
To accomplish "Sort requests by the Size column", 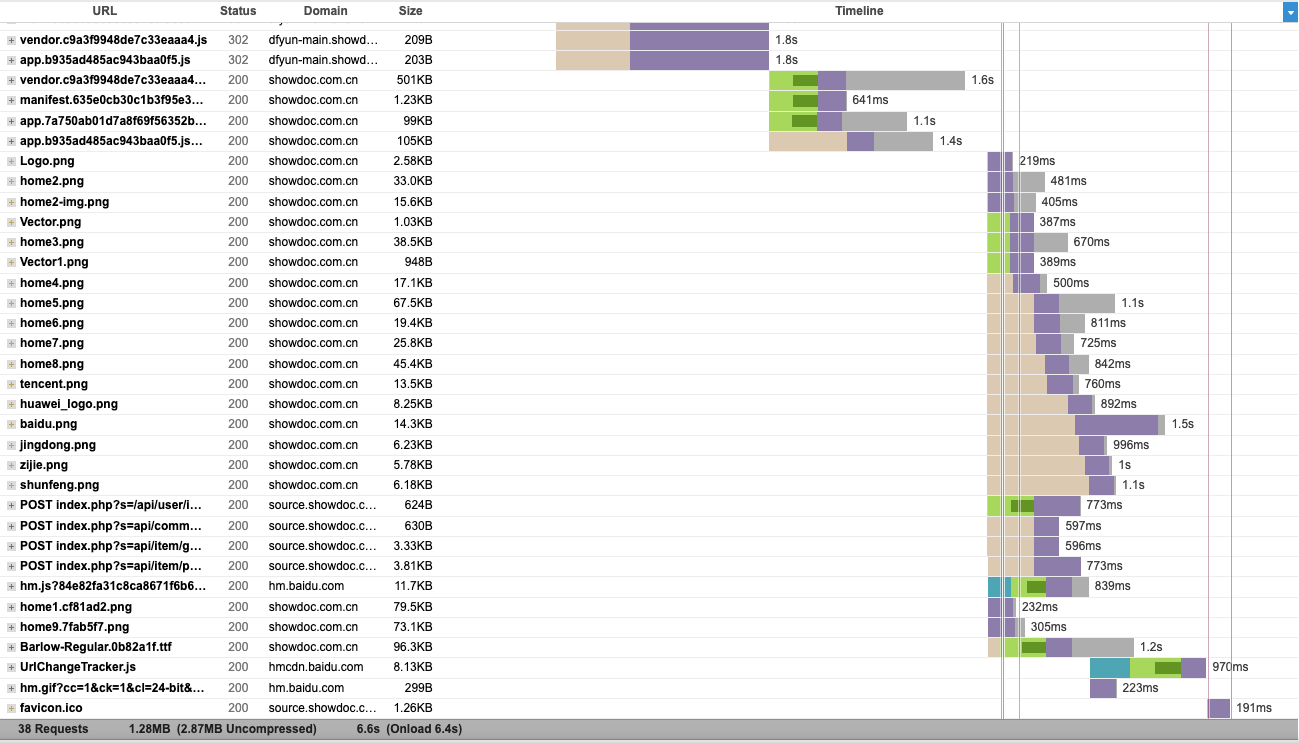I will click(409, 11).
